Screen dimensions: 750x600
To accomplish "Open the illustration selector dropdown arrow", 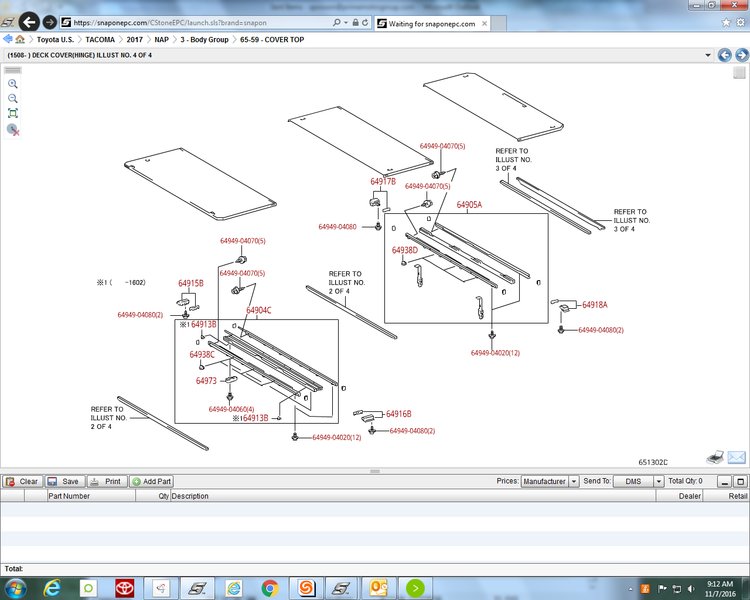I will click(708, 55).
